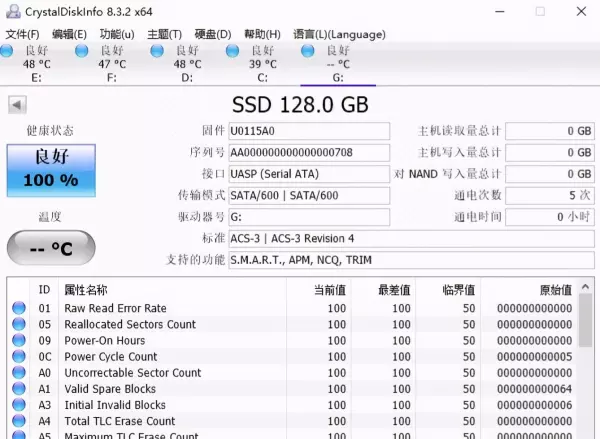Click the SSD 128.0 GB title text
The image size is (600, 439).
(x=300, y=105)
